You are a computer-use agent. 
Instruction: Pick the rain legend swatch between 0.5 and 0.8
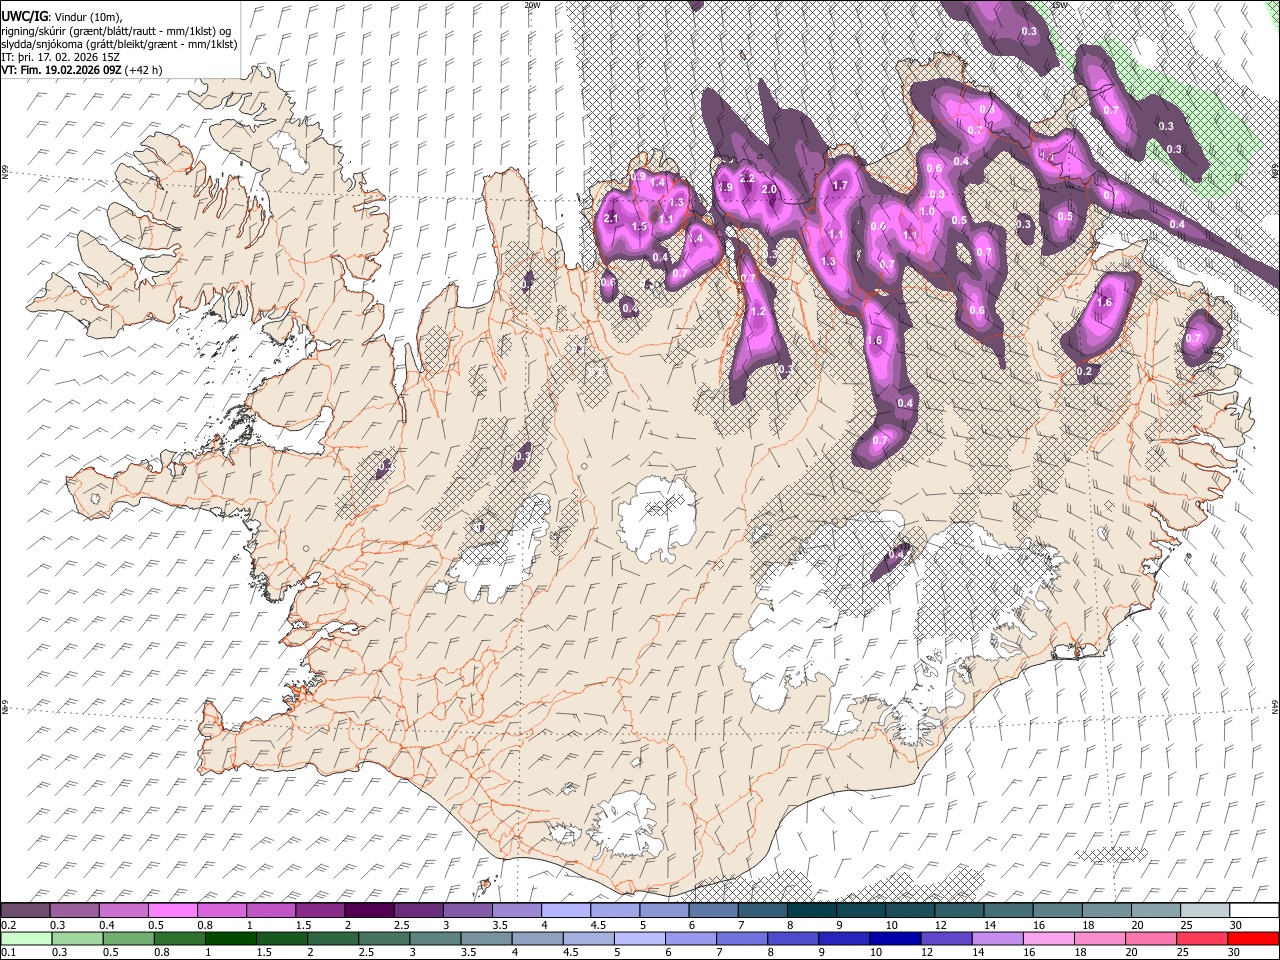(x=129, y=938)
